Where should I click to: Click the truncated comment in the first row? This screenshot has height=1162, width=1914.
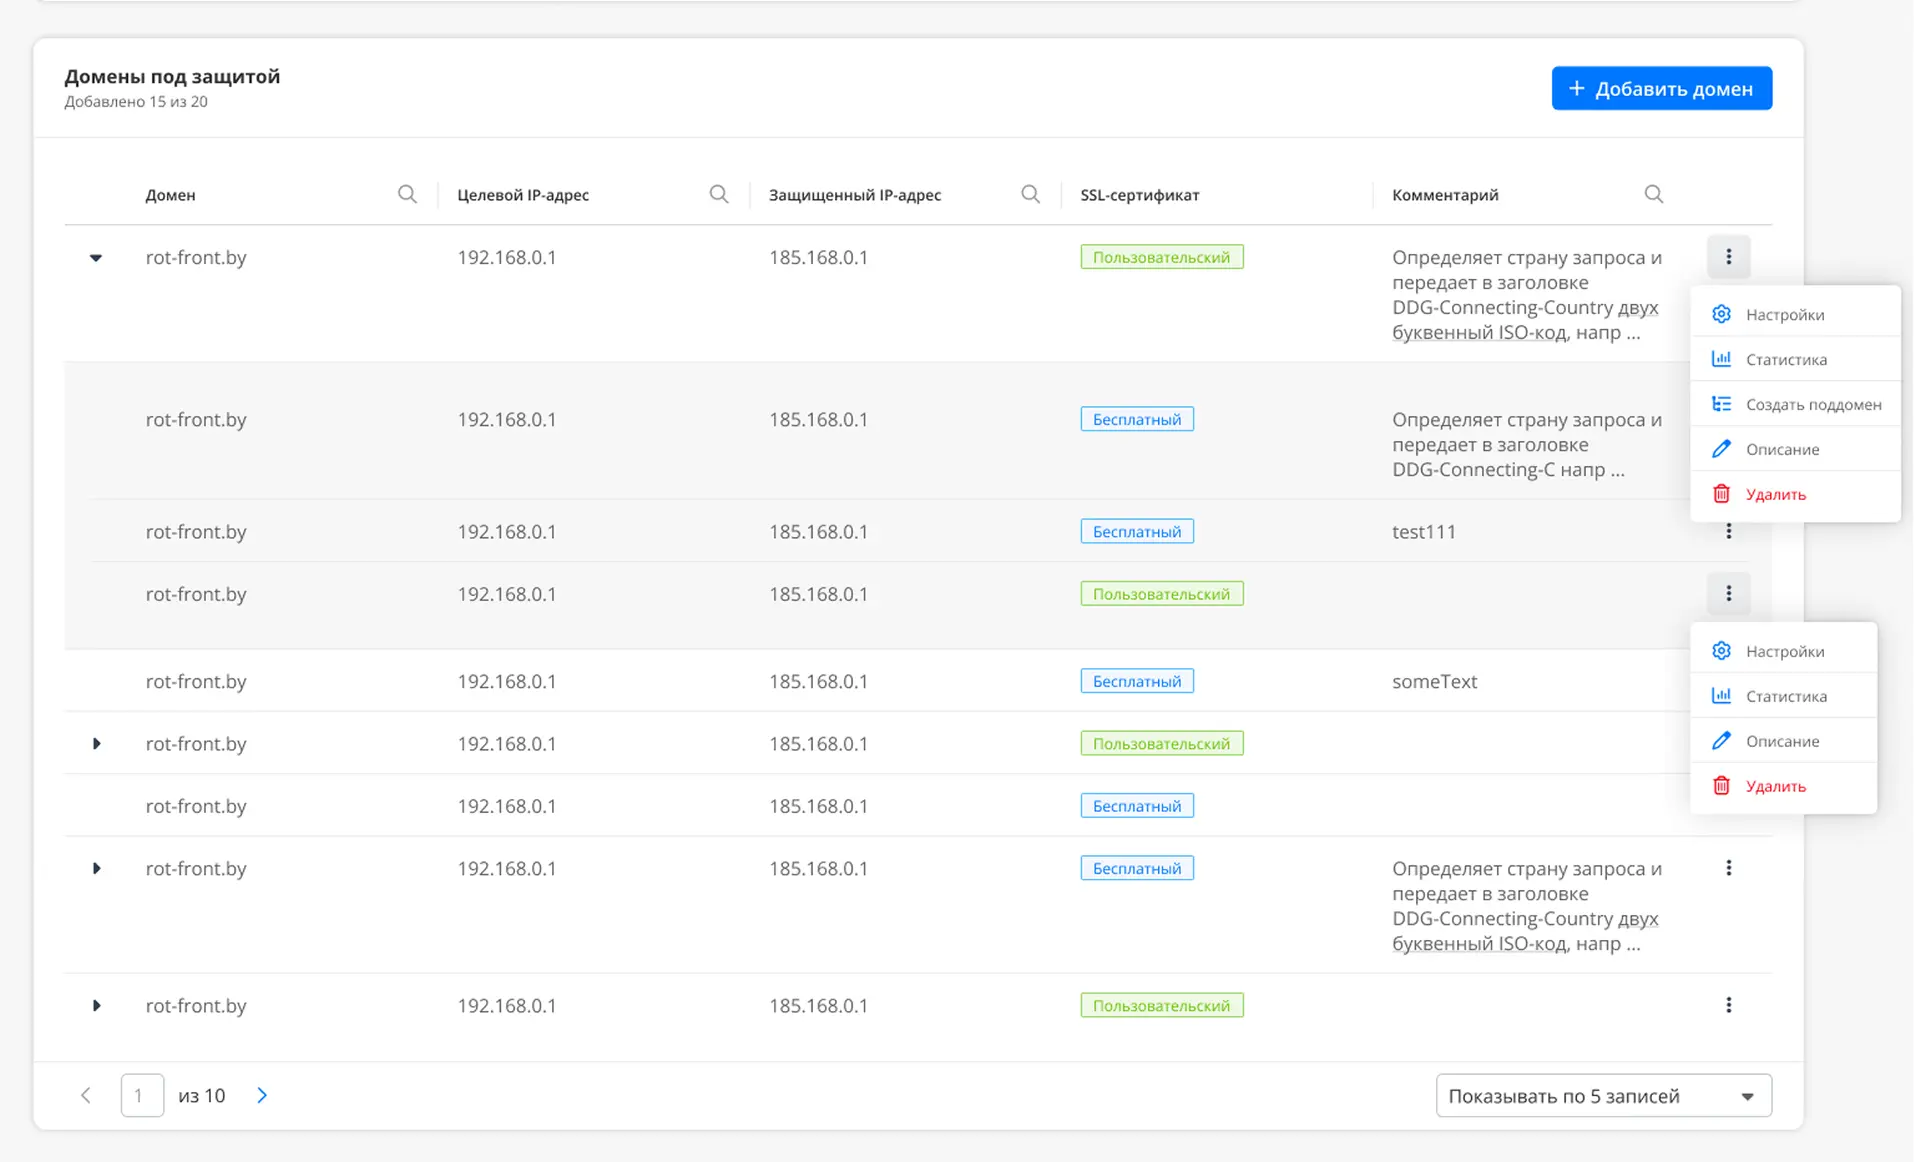(x=1527, y=295)
